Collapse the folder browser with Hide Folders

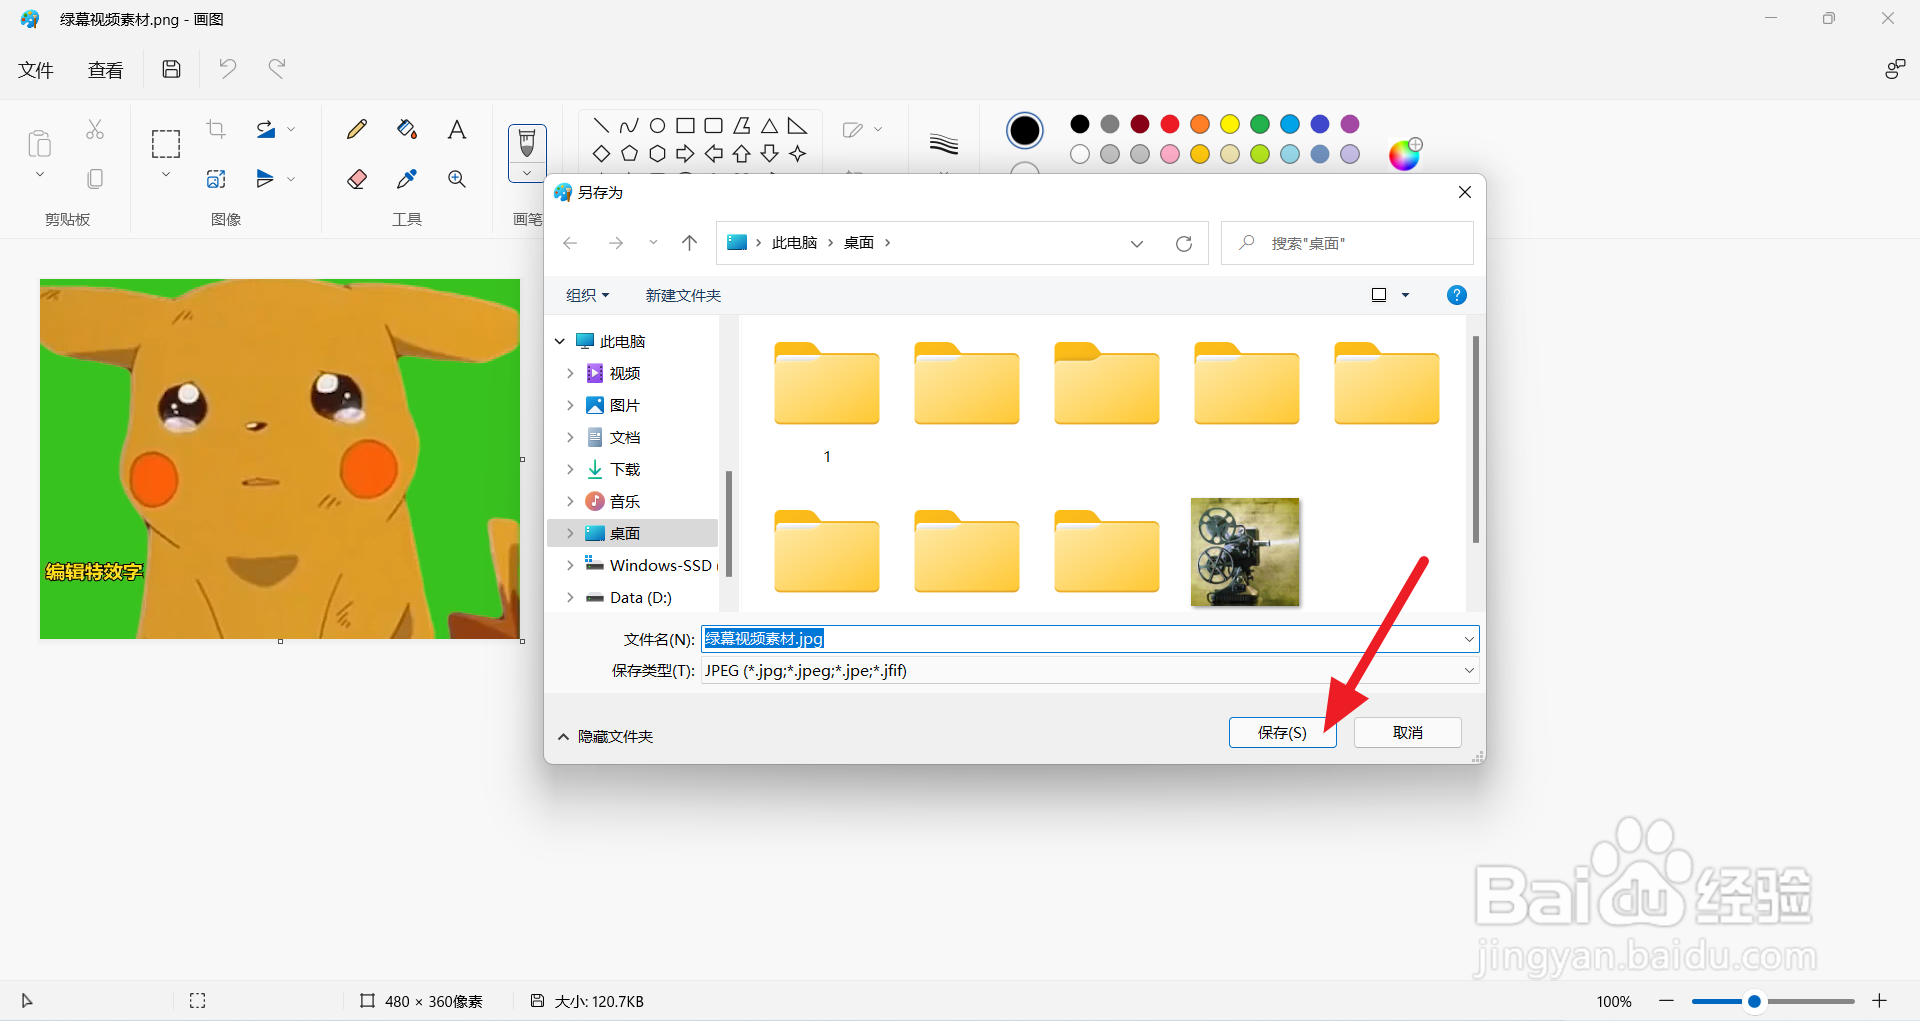click(605, 736)
